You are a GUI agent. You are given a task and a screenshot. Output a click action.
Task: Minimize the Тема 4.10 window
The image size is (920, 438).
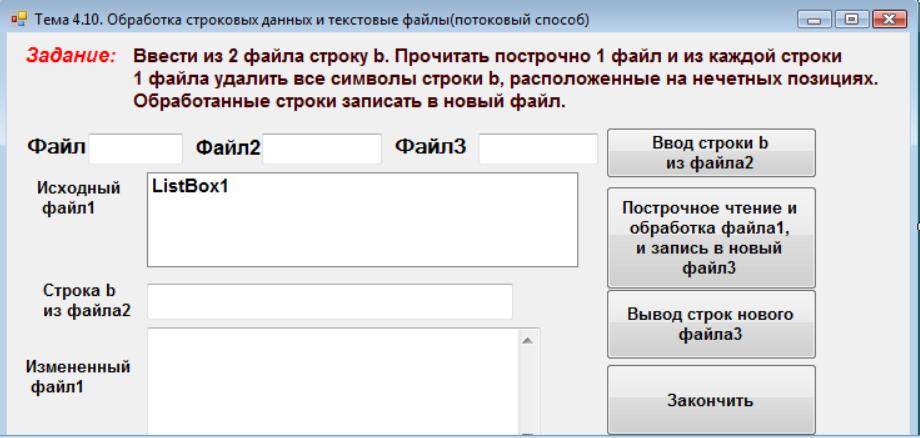[834, 19]
